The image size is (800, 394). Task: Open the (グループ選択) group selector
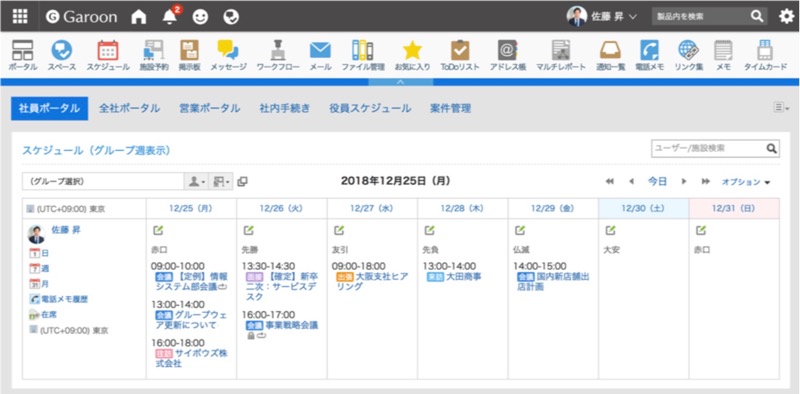(103, 181)
